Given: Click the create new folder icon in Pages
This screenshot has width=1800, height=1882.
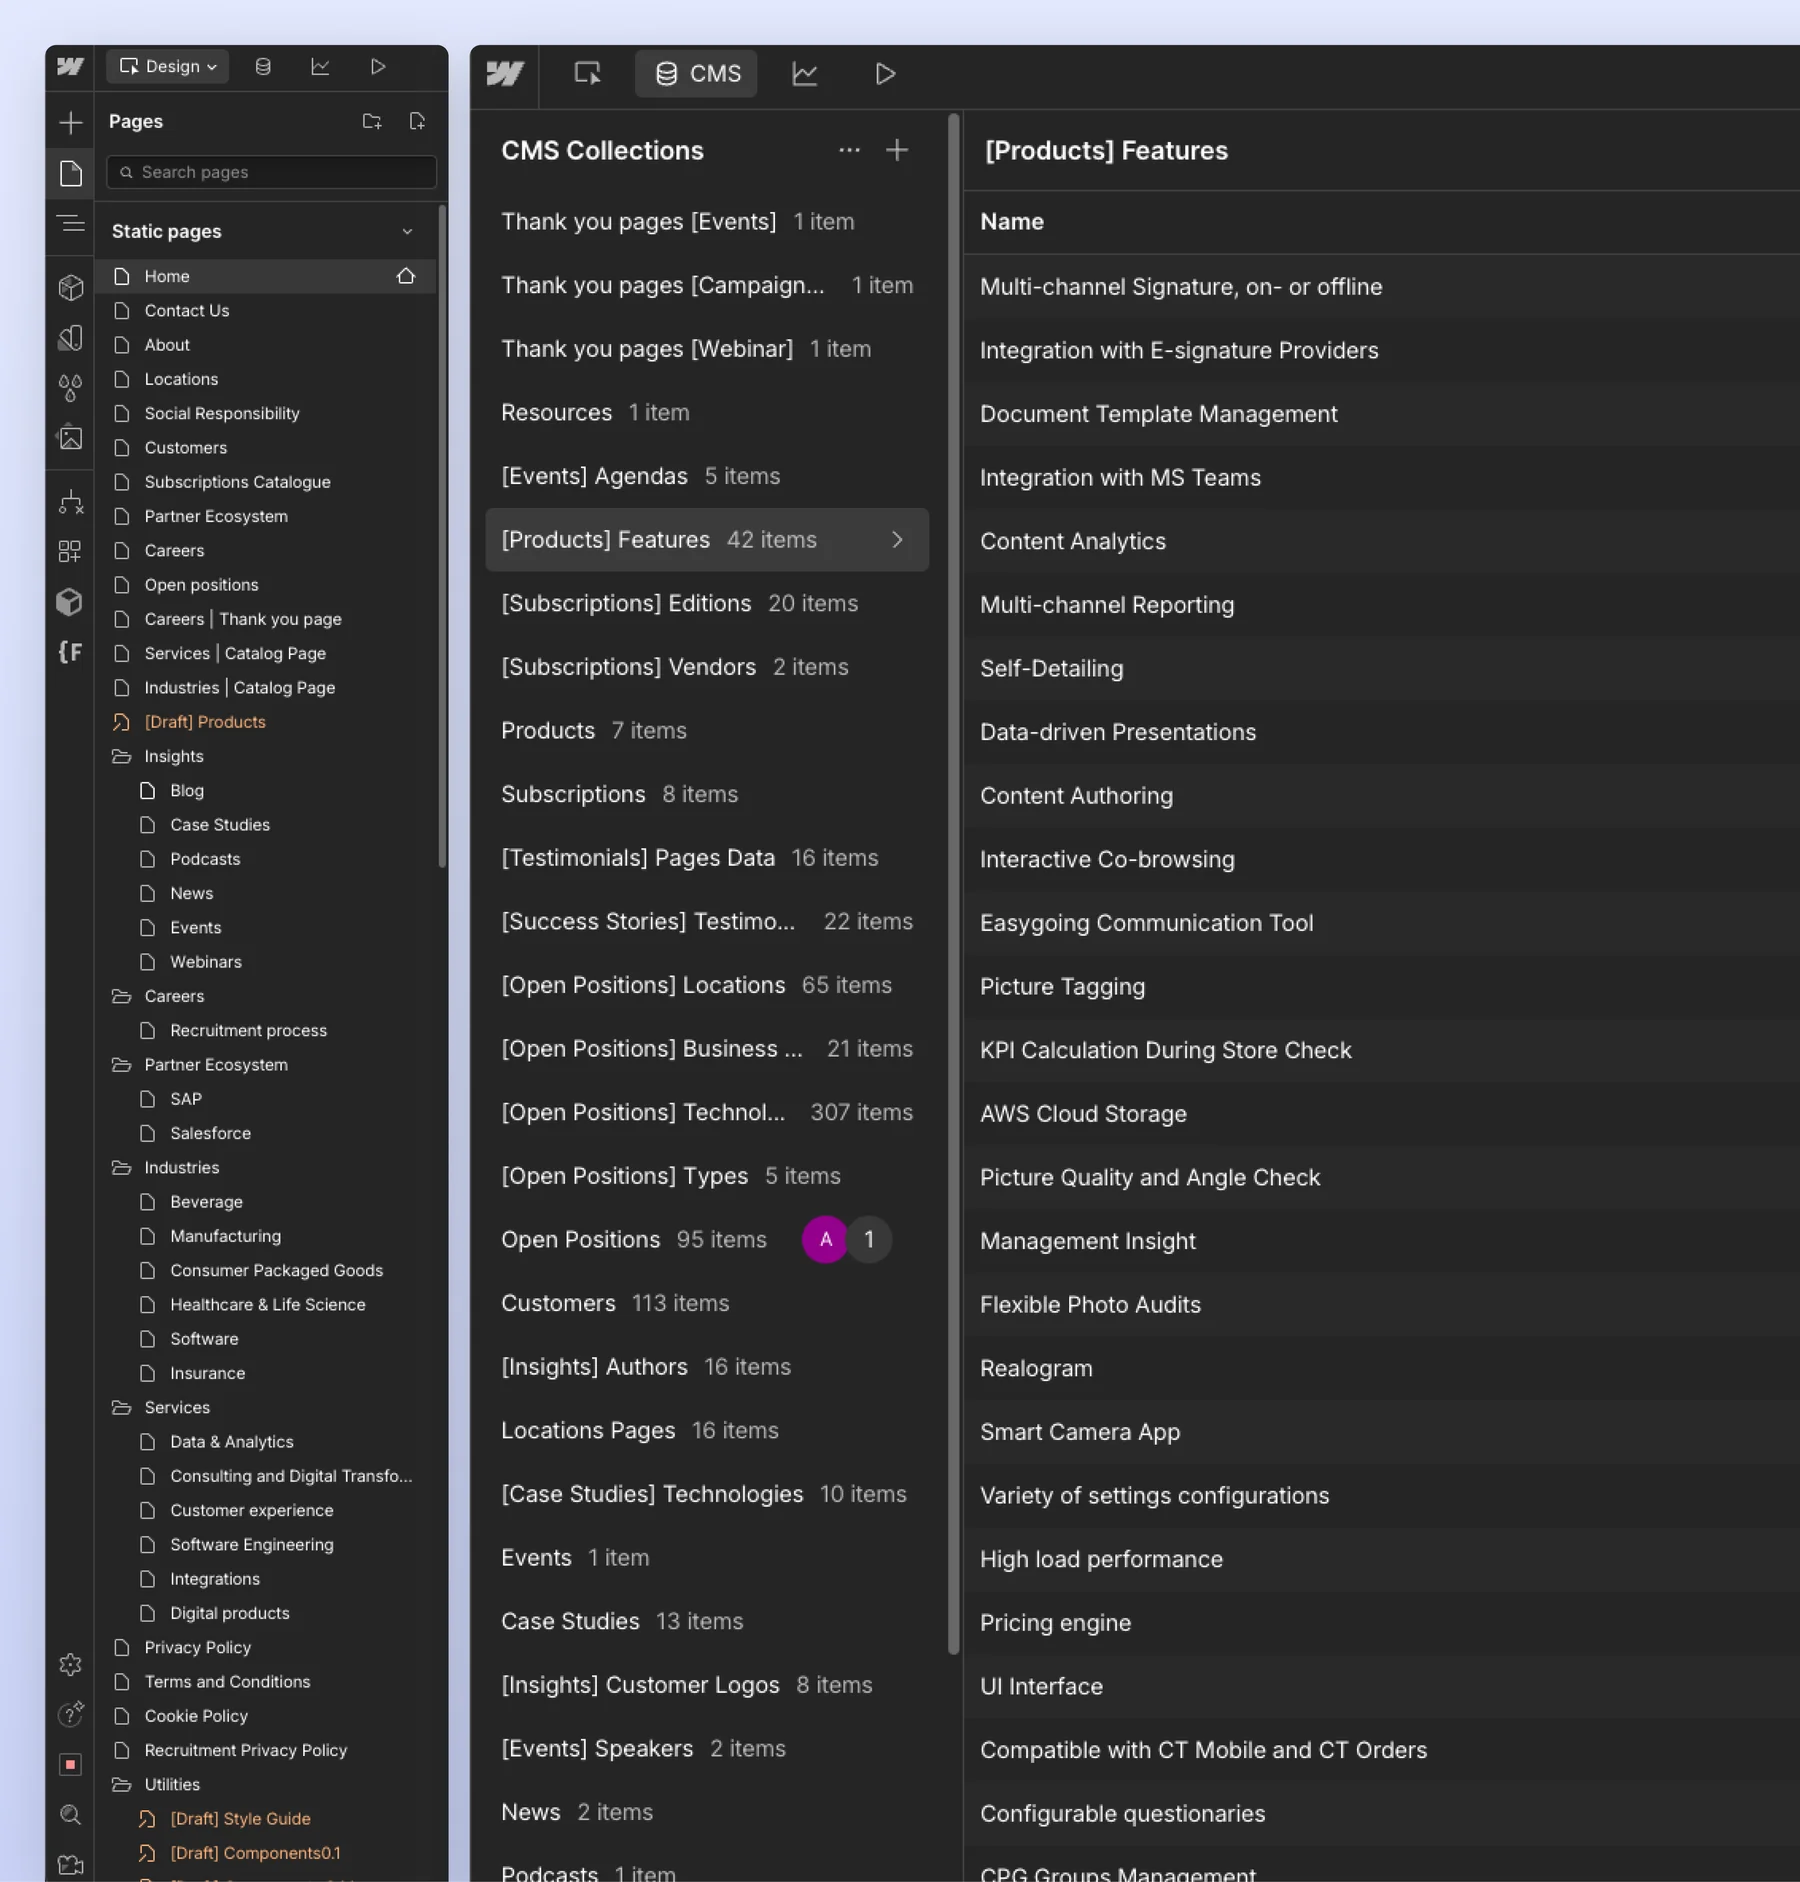Looking at the screenshot, I should pos(372,121).
